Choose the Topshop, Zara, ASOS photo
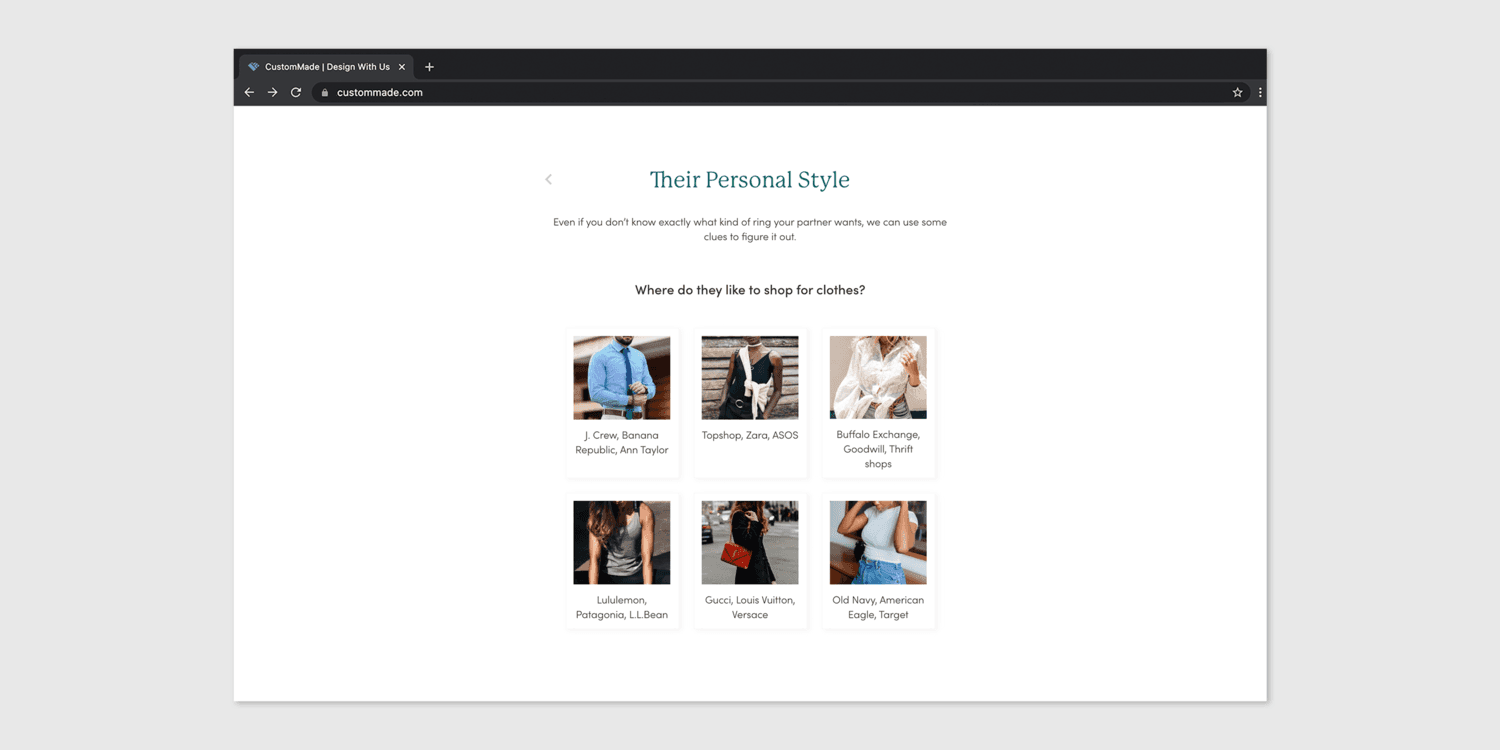Image resolution: width=1500 pixels, height=750 pixels. 750,377
